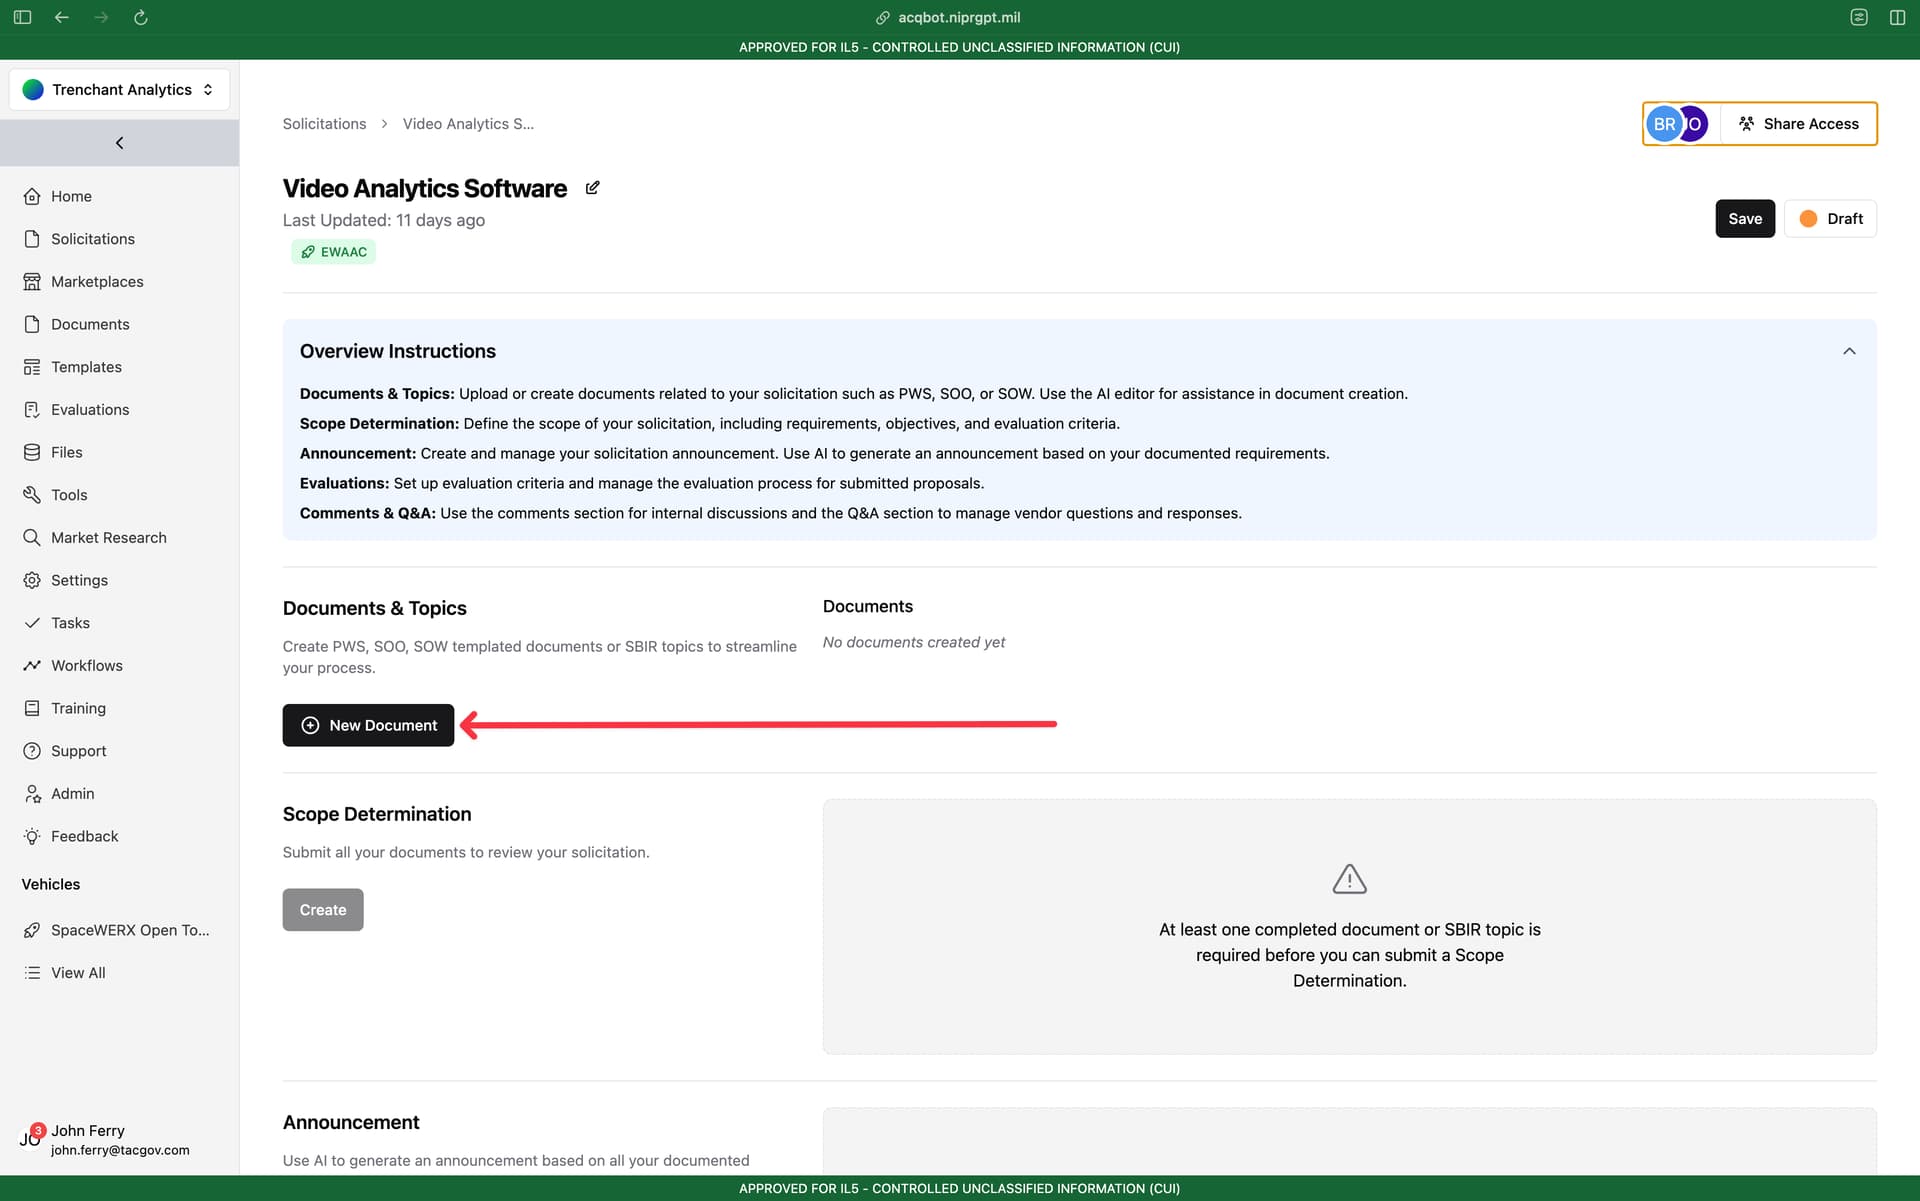Click the New Document button
This screenshot has width=1920, height=1201.
[x=368, y=725]
